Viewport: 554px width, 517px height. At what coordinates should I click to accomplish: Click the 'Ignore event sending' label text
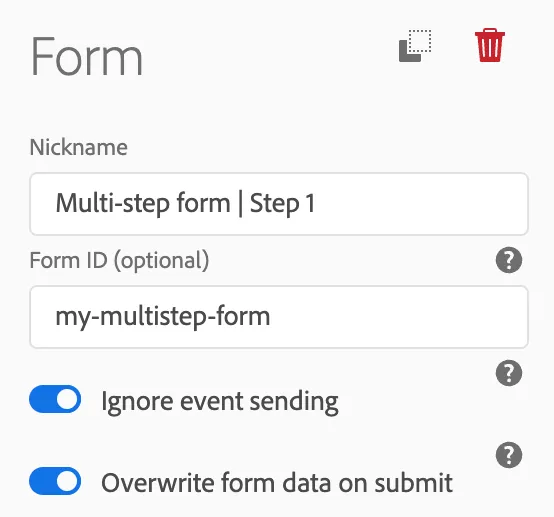click(220, 402)
